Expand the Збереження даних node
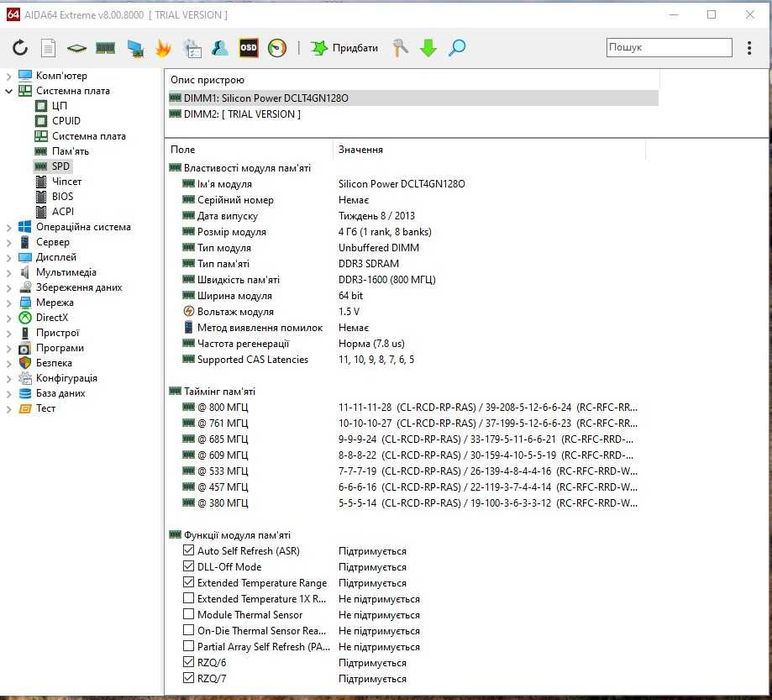 (8, 288)
